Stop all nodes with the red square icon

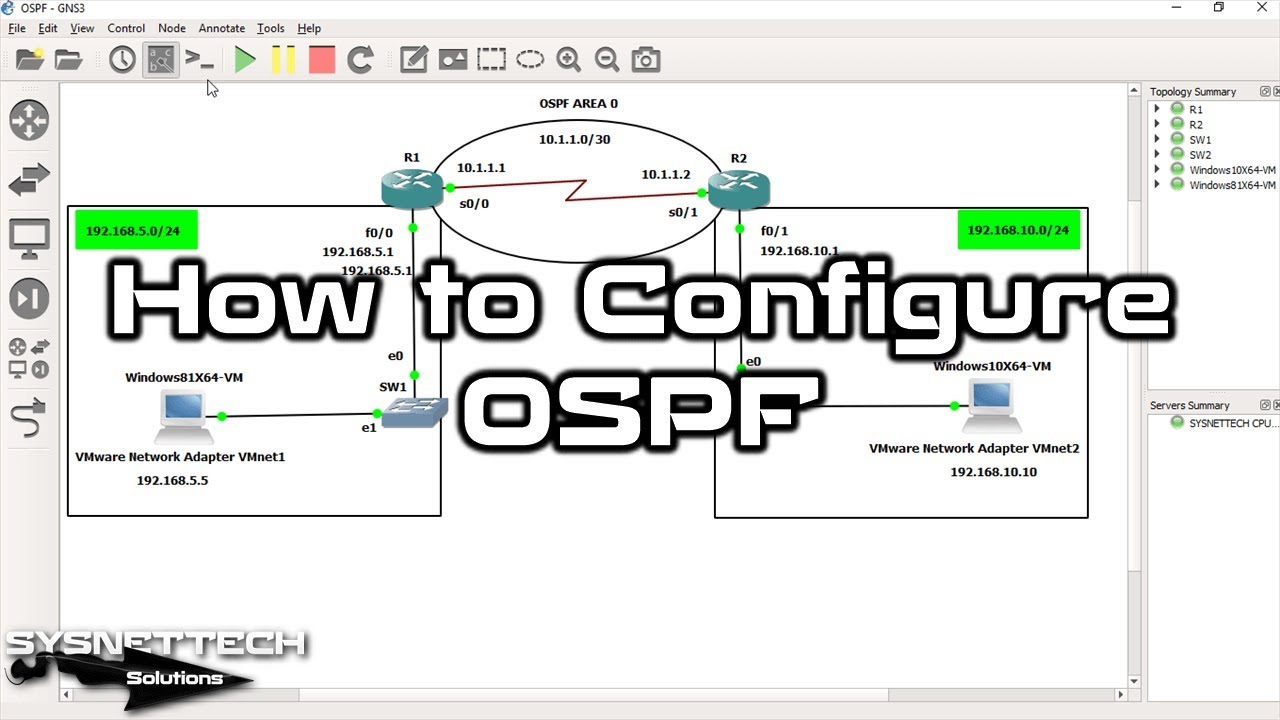pyautogui.click(x=322, y=60)
